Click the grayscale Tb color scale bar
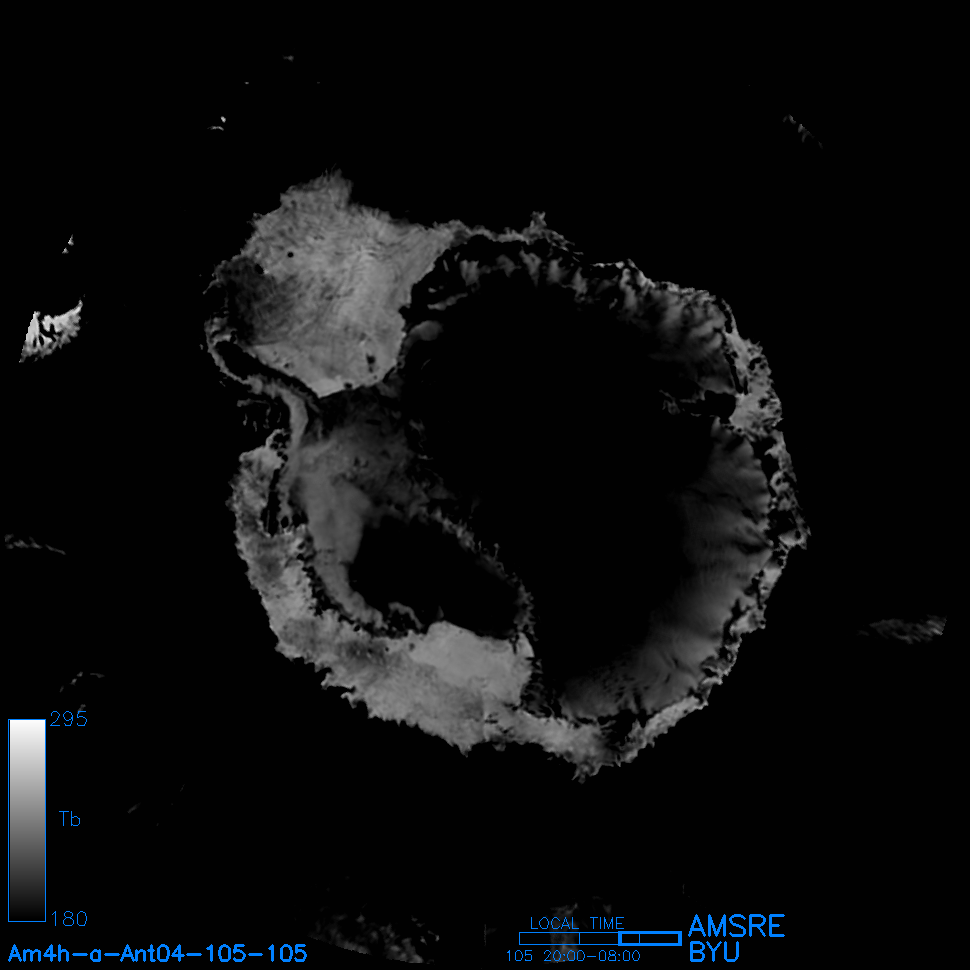Viewport: 970px width, 970px height. [27, 819]
